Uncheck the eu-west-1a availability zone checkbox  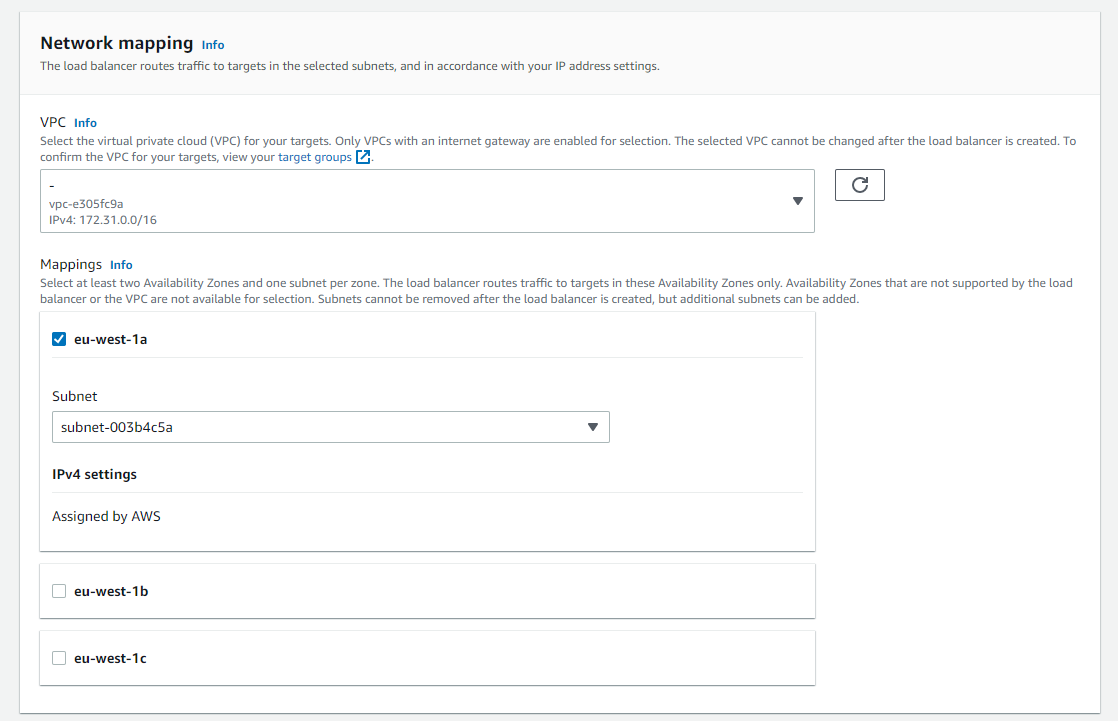pos(59,339)
